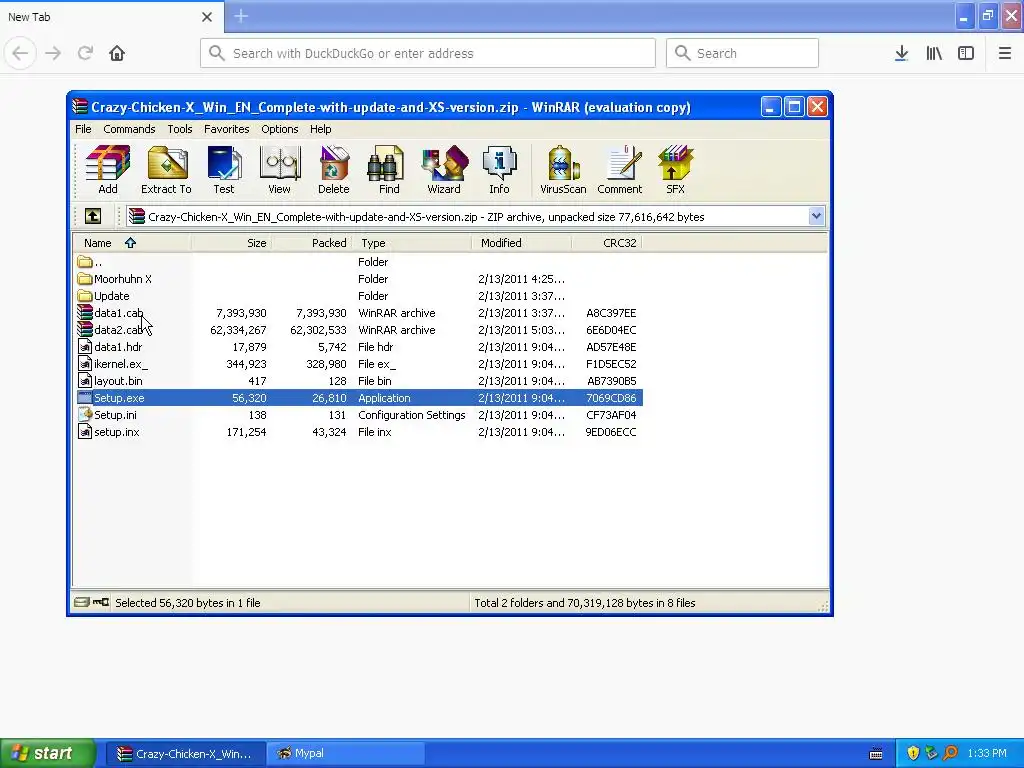
Task: Select ikernel.ex_ file
Action: (x=358, y=364)
